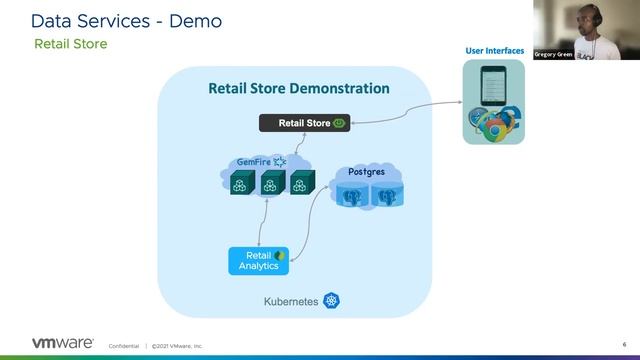Click the Gregory Green name label
Screen dimensions: 640x360
tap(553, 54)
